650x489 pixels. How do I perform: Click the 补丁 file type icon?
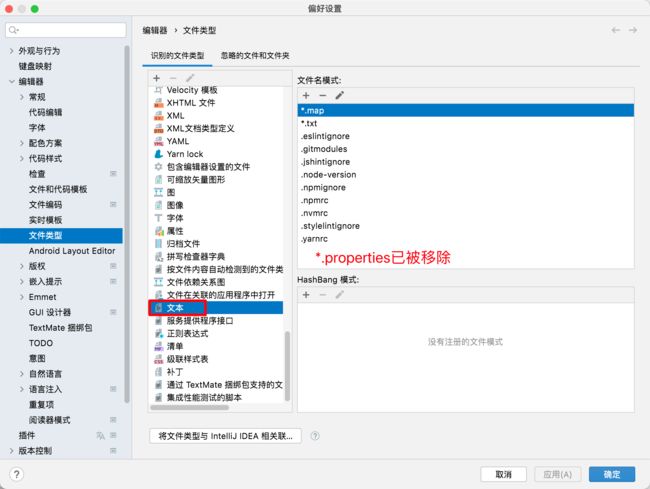point(158,372)
